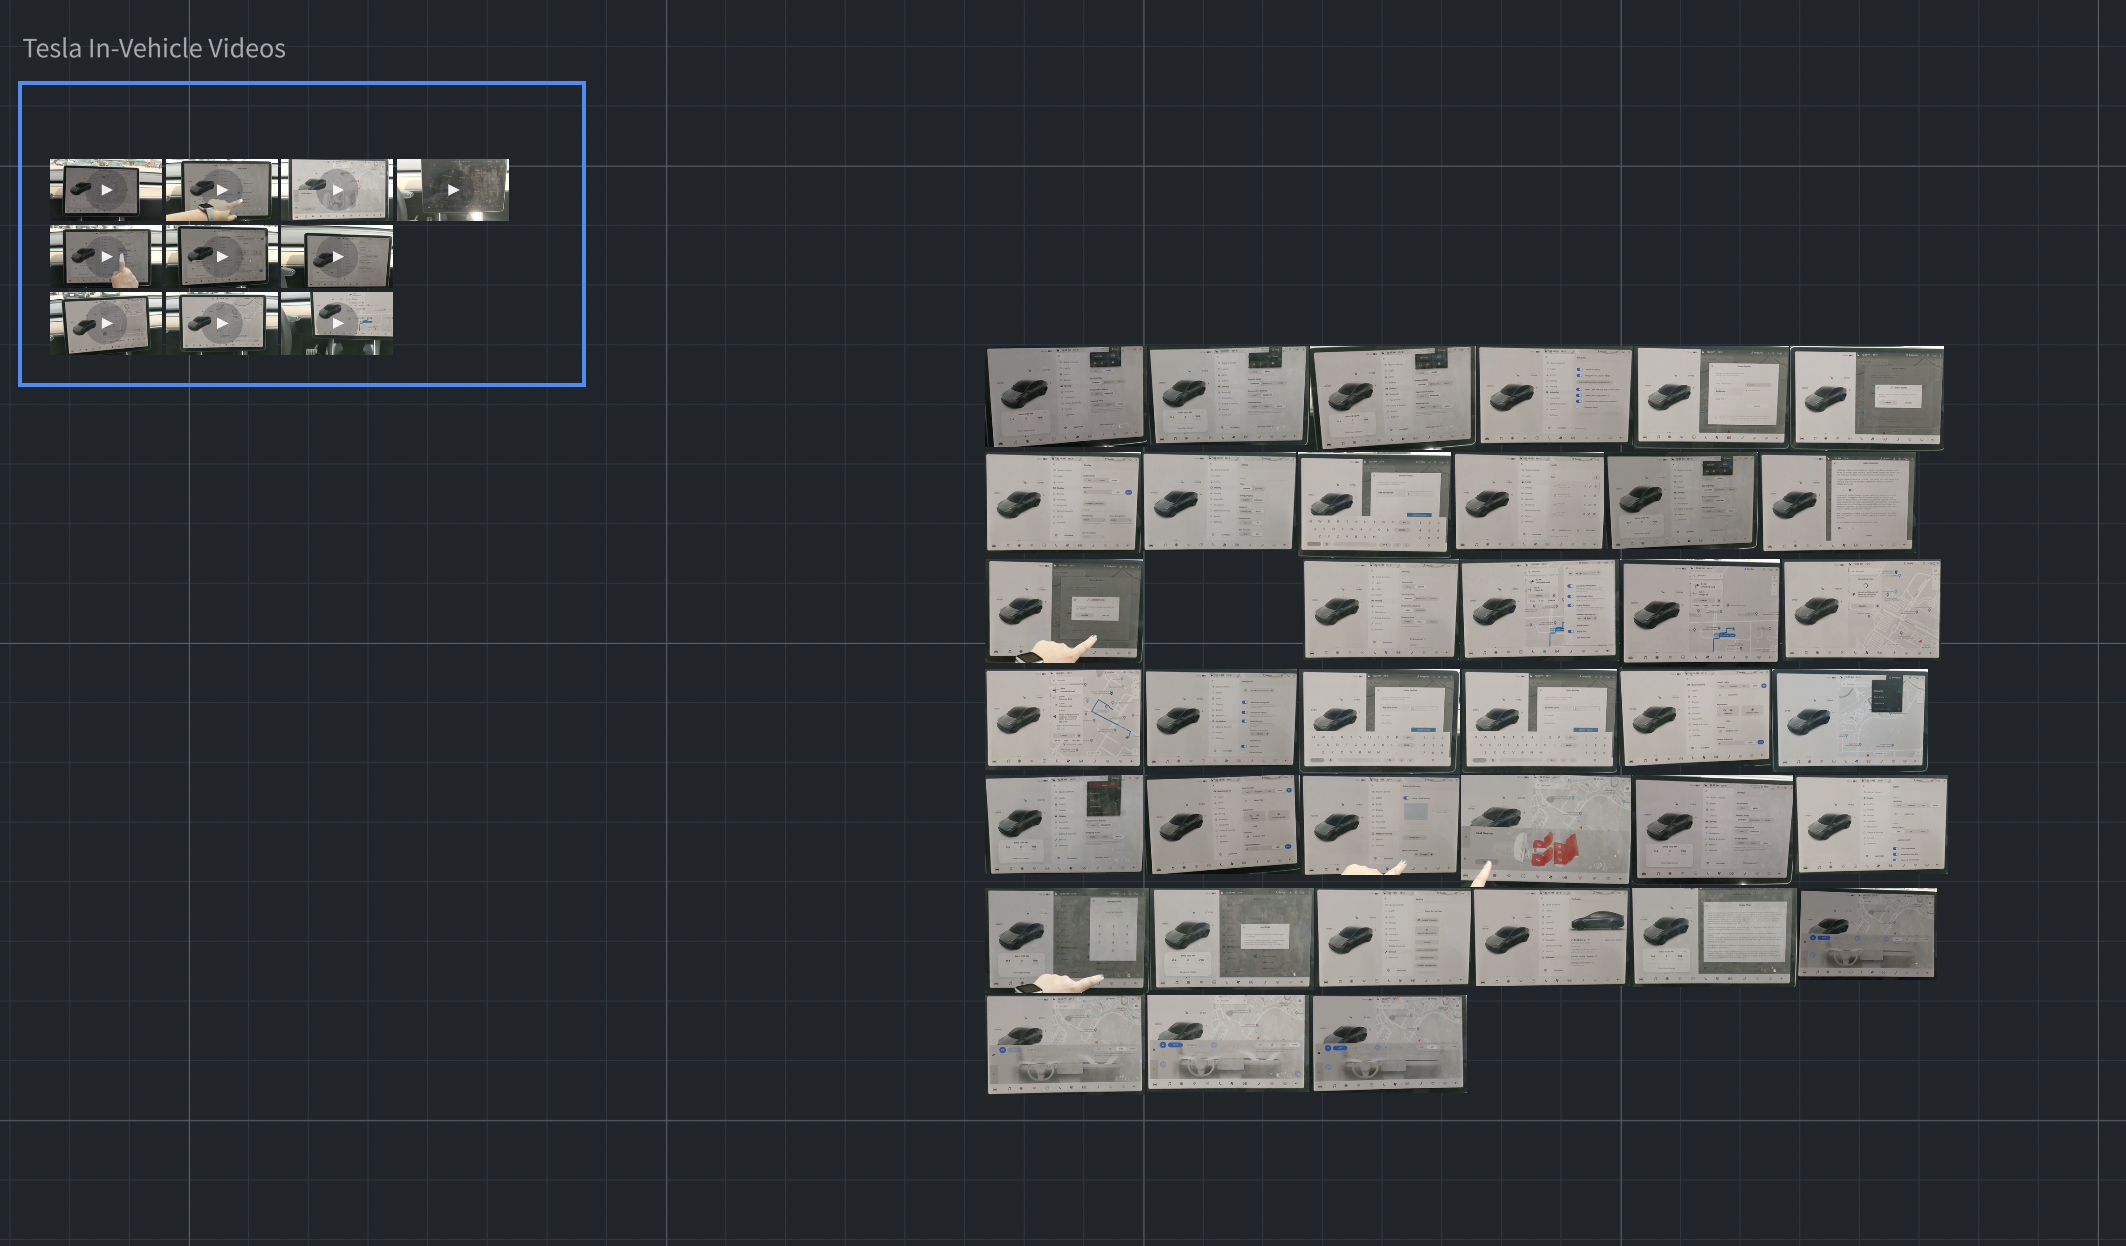The image size is (2126, 1246).
Task: Select the image with the wristwatch hand touching a dialog
Action: [1065, 610]
